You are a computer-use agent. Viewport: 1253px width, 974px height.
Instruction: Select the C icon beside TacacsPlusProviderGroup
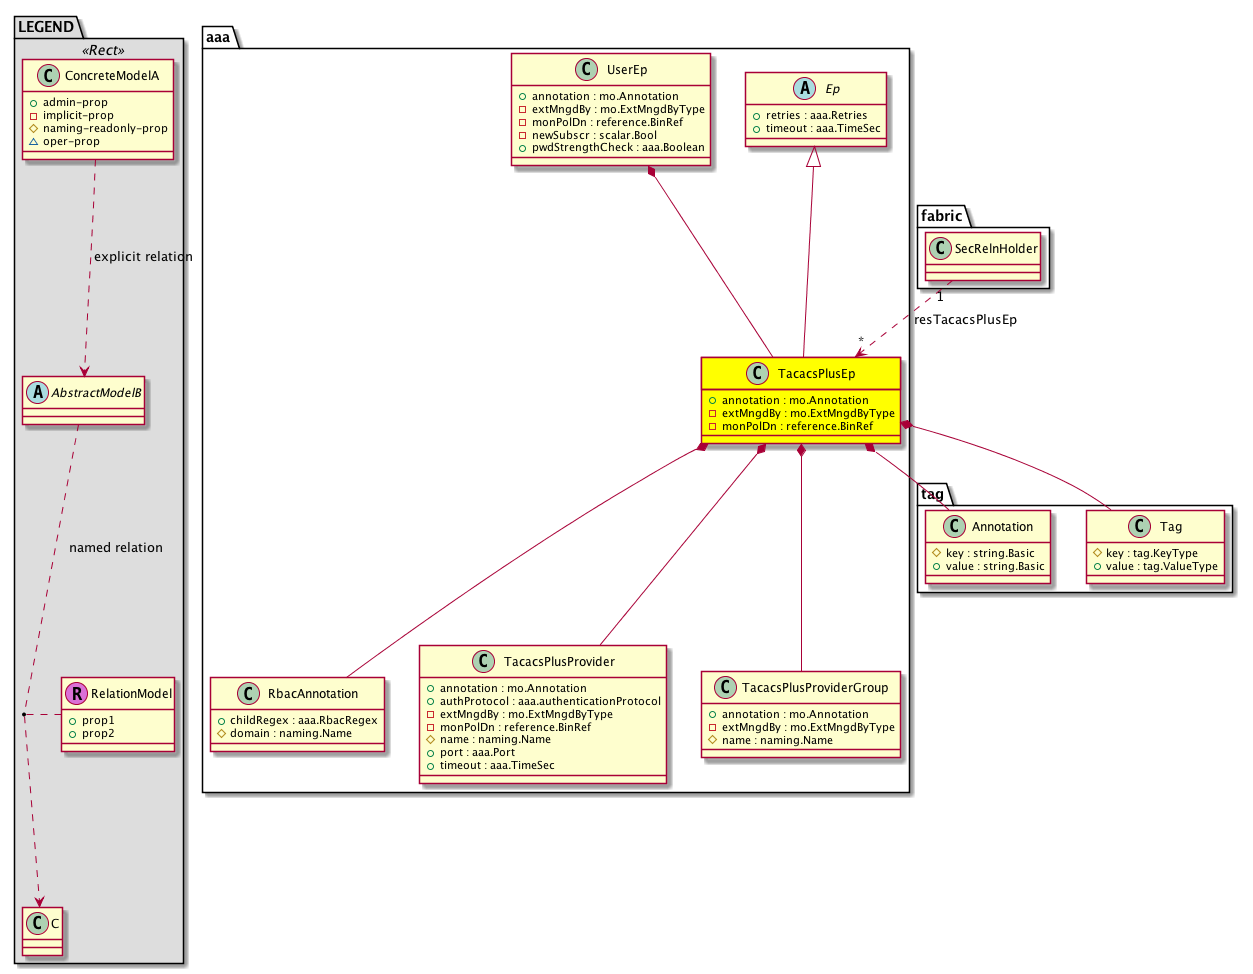click(727, 688)
